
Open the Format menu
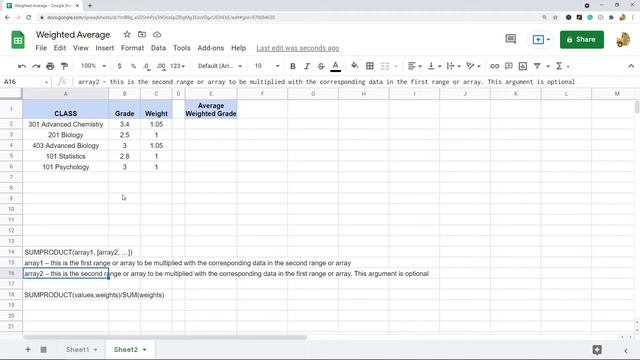click(x=133, y=48)
